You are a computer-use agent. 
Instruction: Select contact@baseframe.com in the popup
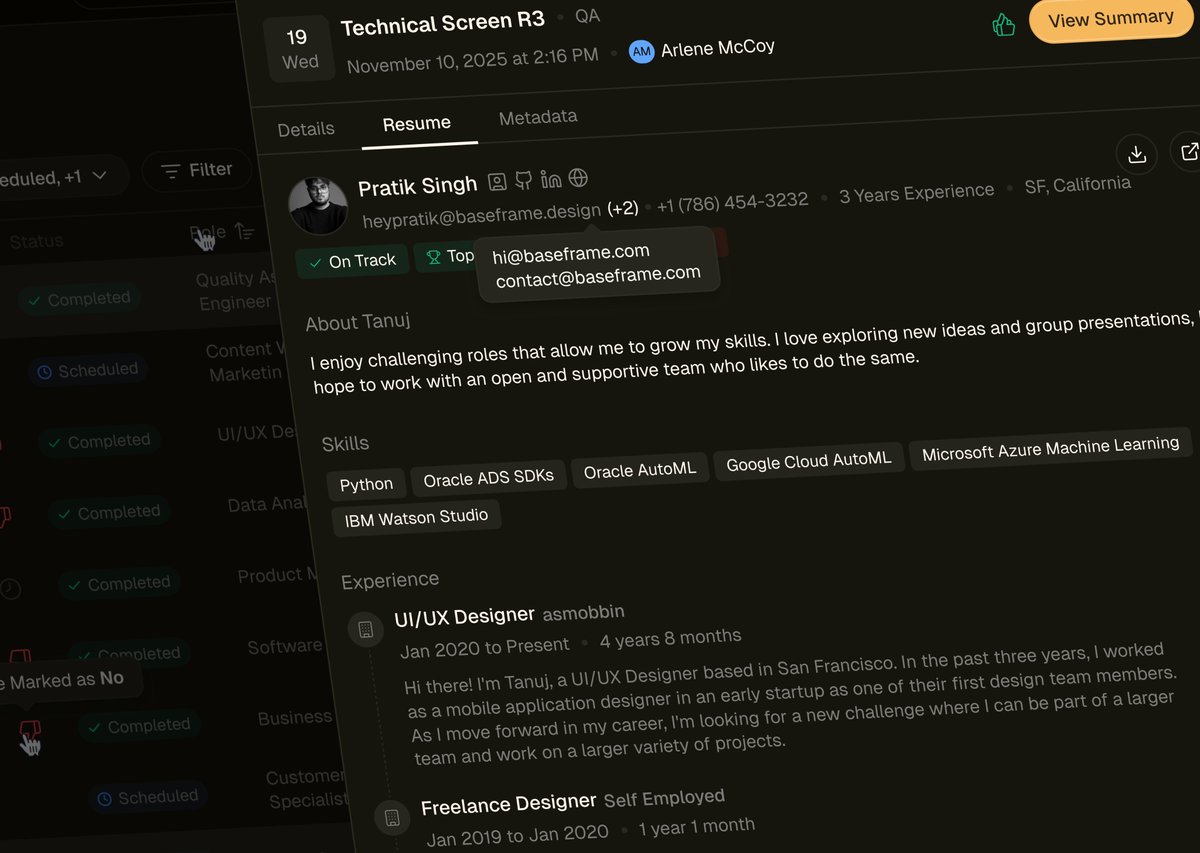tap(598, 276)
